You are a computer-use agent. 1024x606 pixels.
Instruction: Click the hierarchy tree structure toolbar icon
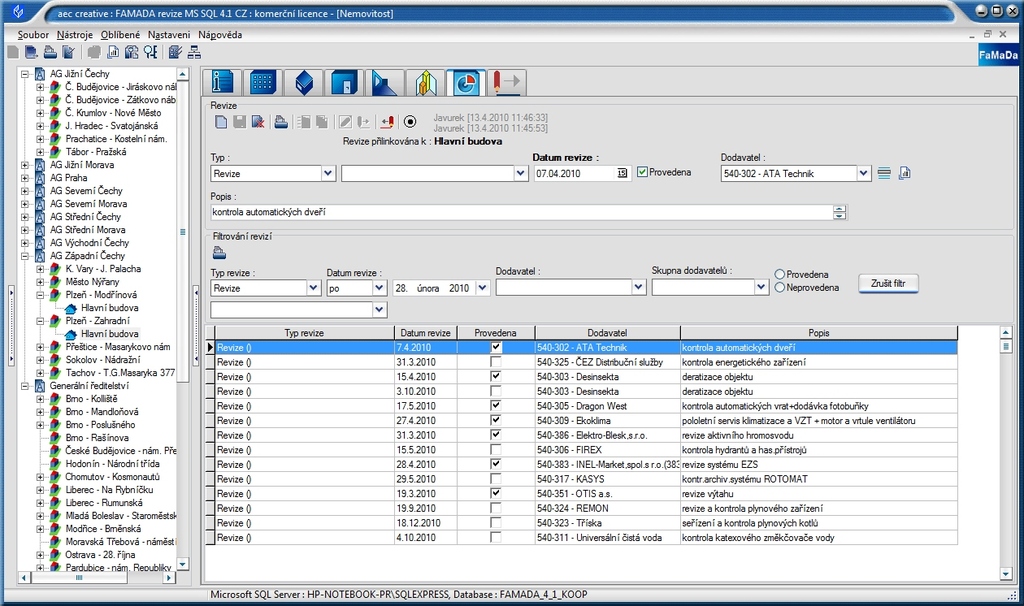coord(194,52)
